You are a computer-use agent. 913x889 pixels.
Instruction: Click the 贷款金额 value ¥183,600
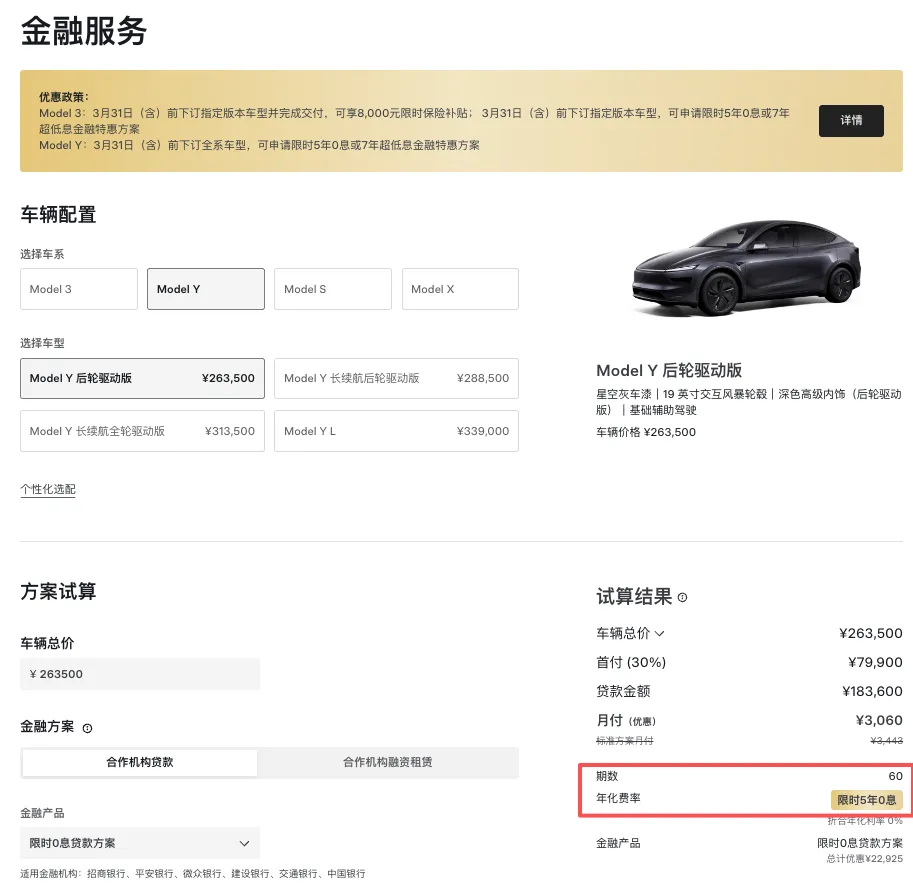pyautogui.click(x=872, y=692)
